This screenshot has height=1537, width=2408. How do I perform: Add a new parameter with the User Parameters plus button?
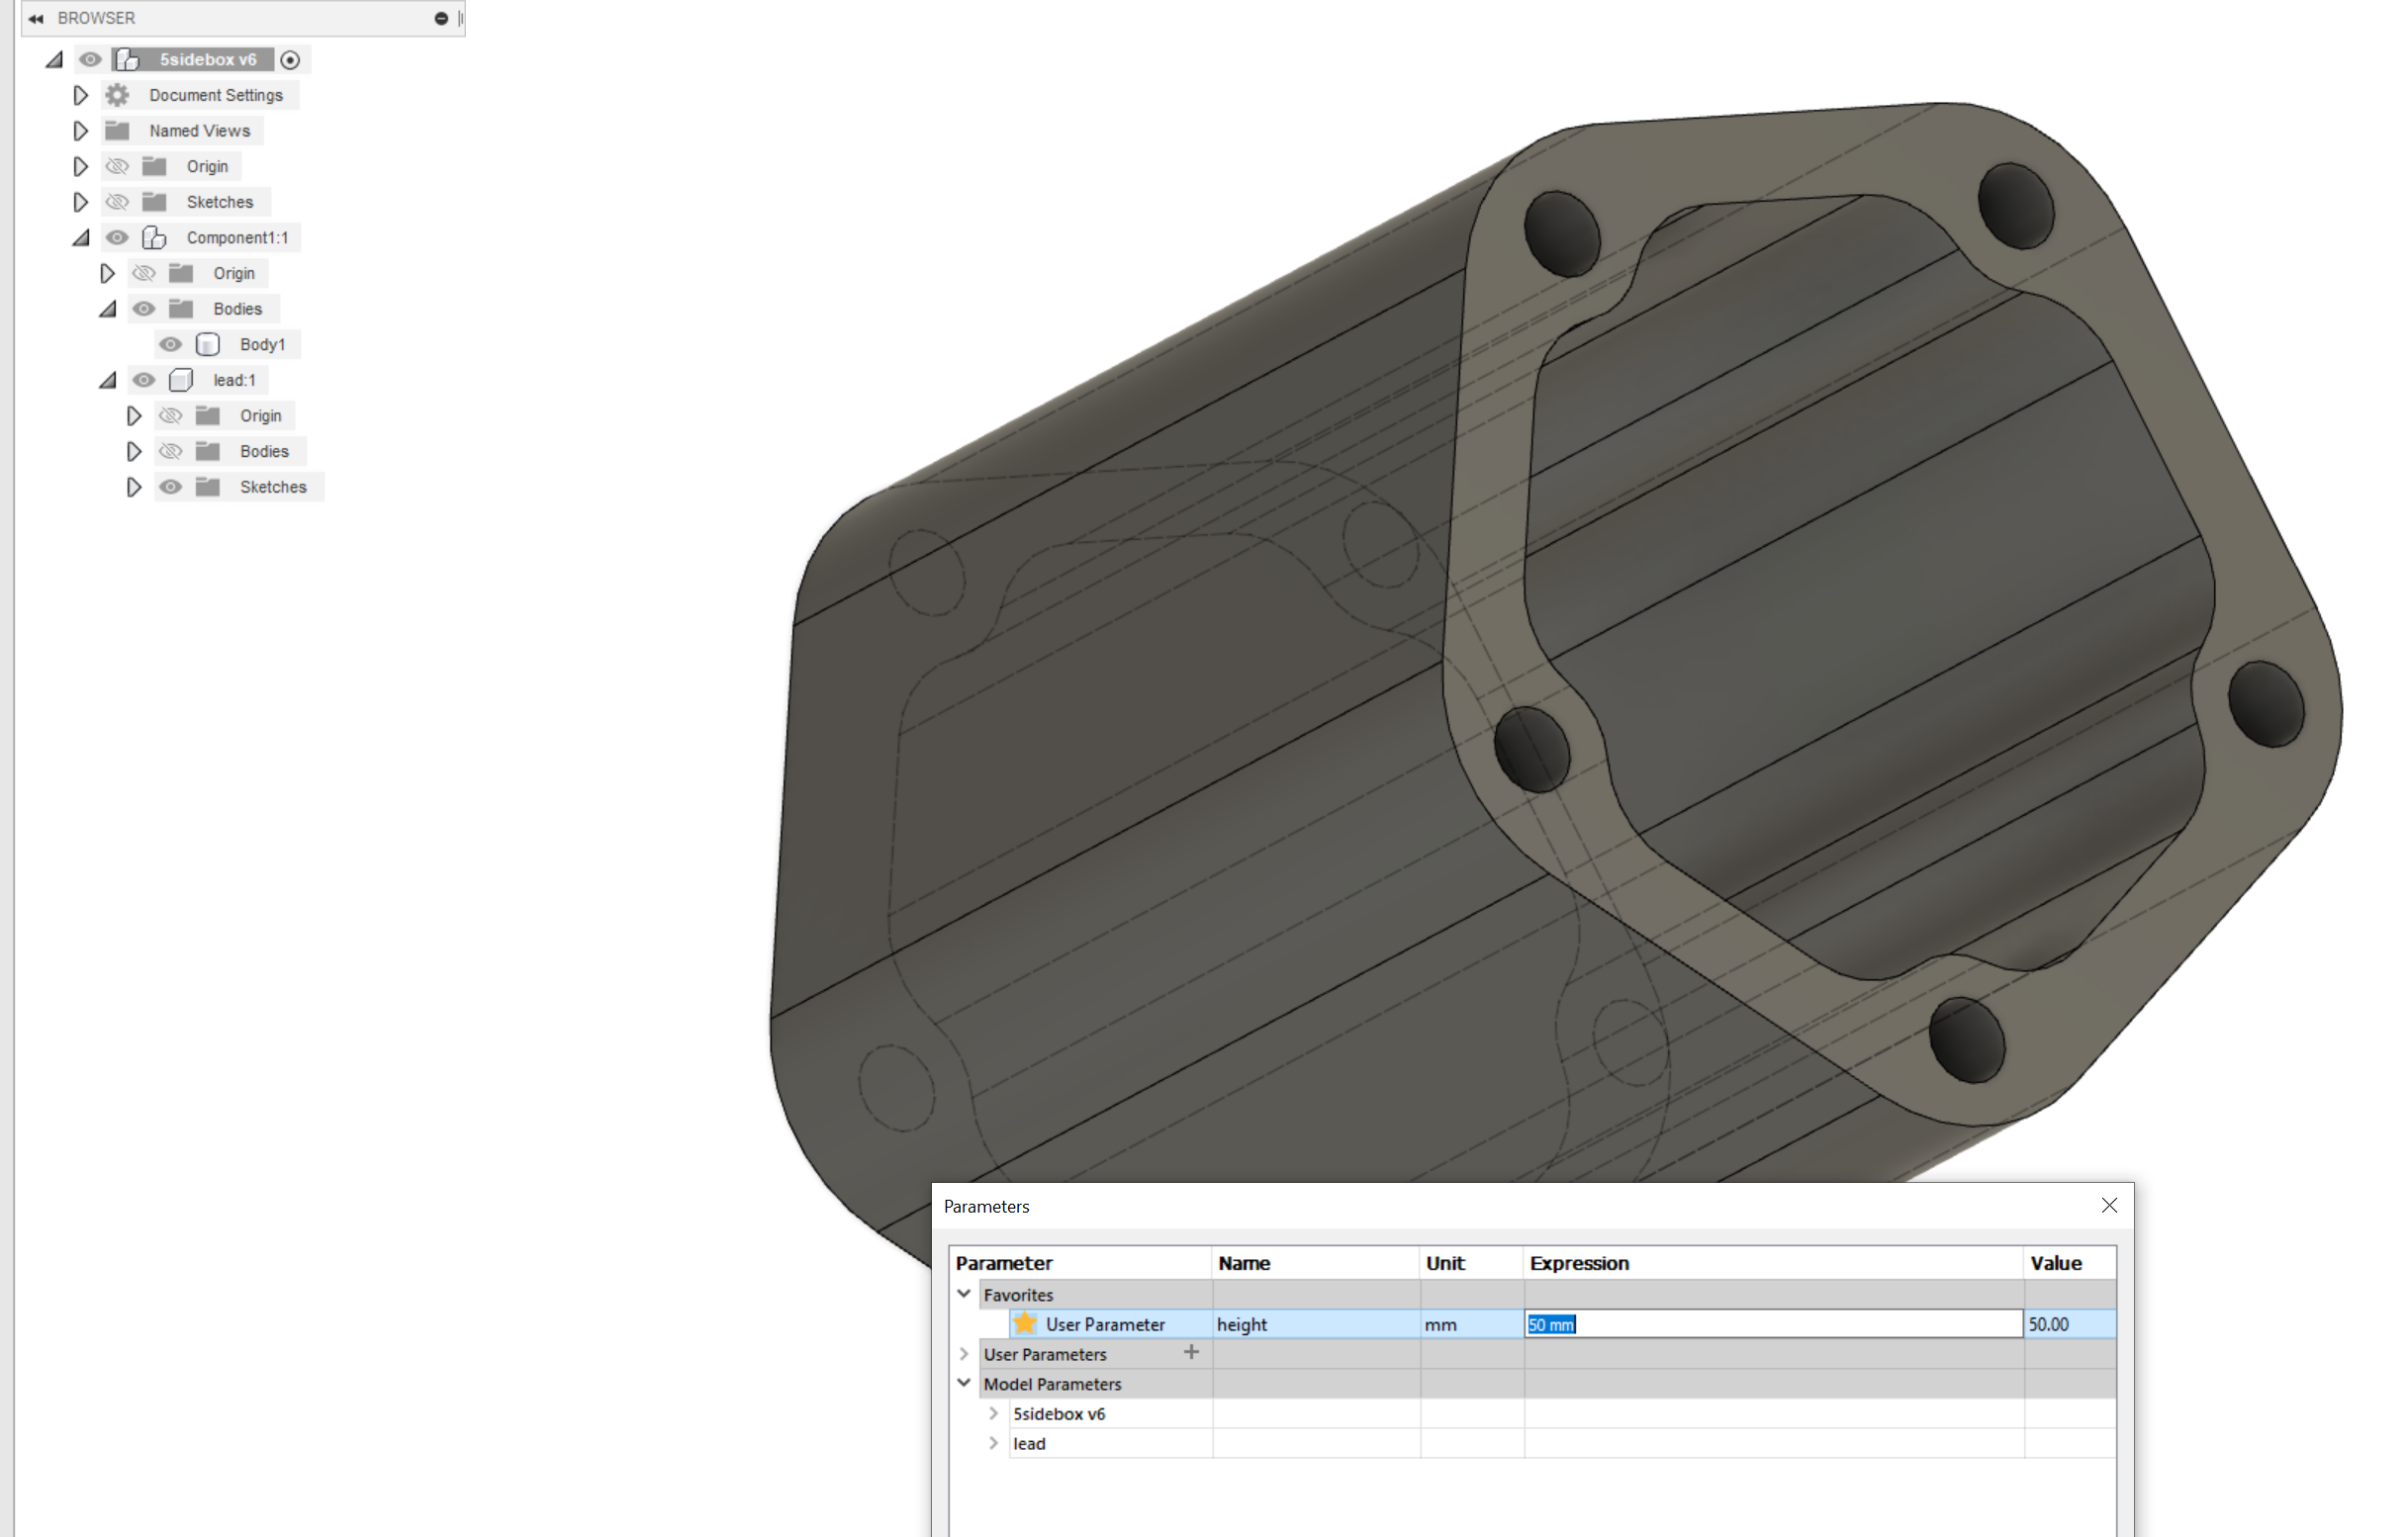pos(1192,1352)
